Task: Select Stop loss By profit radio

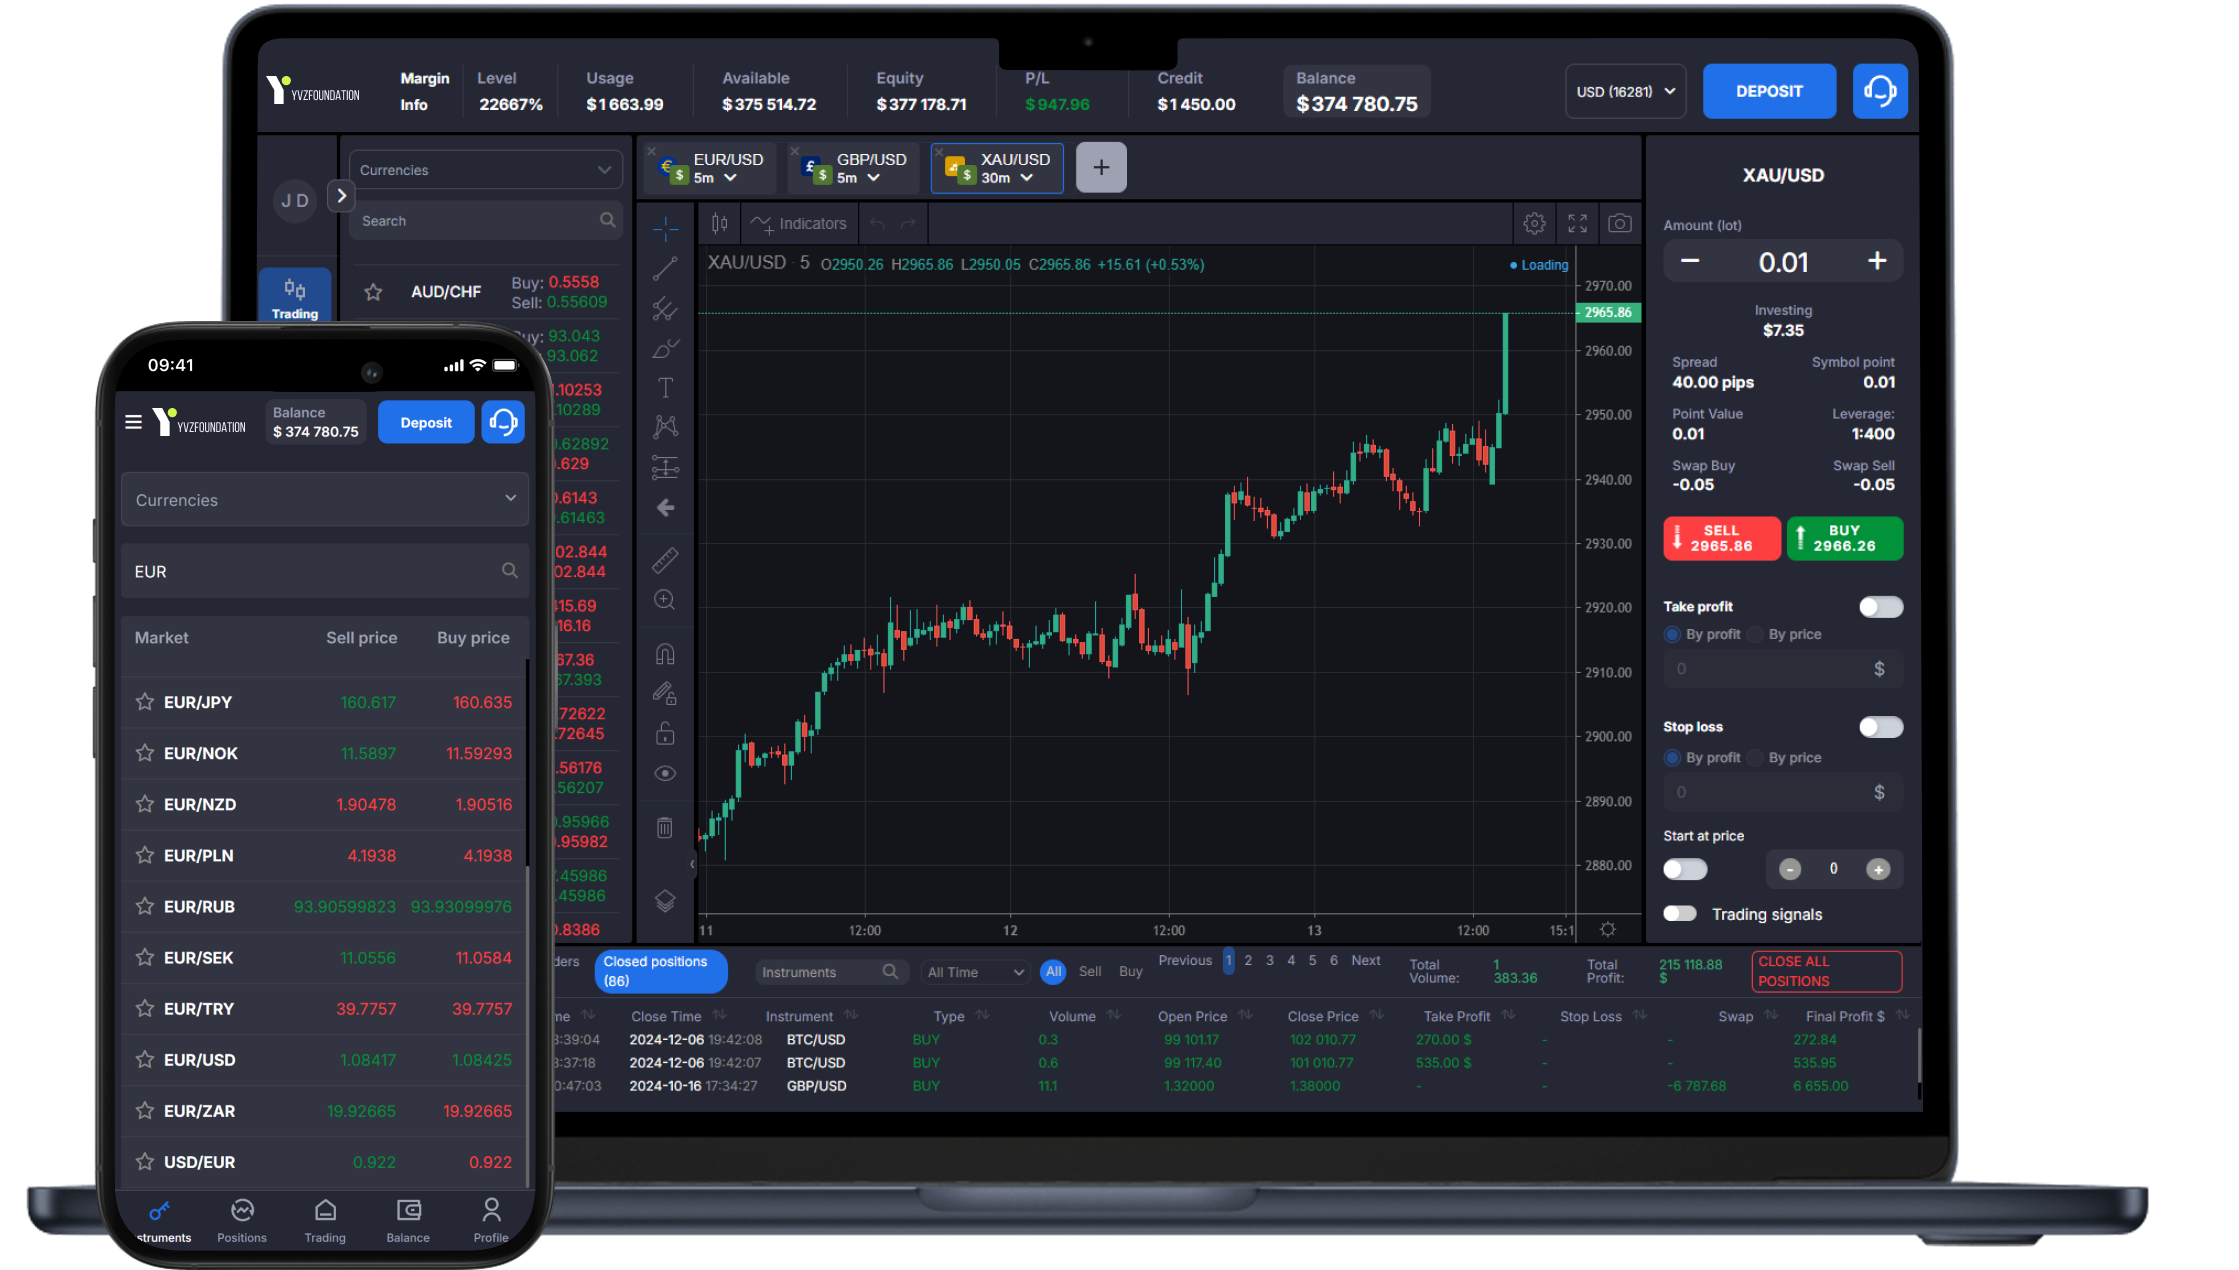Action: tap(1672, 758)
